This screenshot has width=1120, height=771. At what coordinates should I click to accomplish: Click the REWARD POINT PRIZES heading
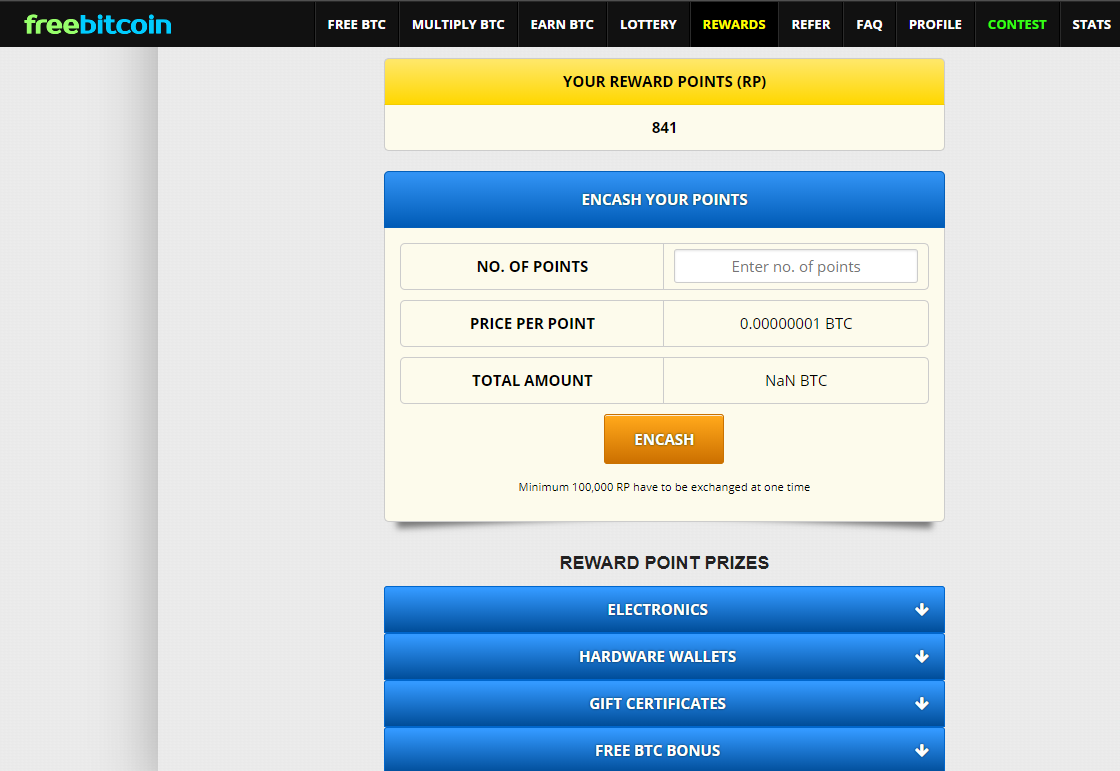[x=664, y=562]
